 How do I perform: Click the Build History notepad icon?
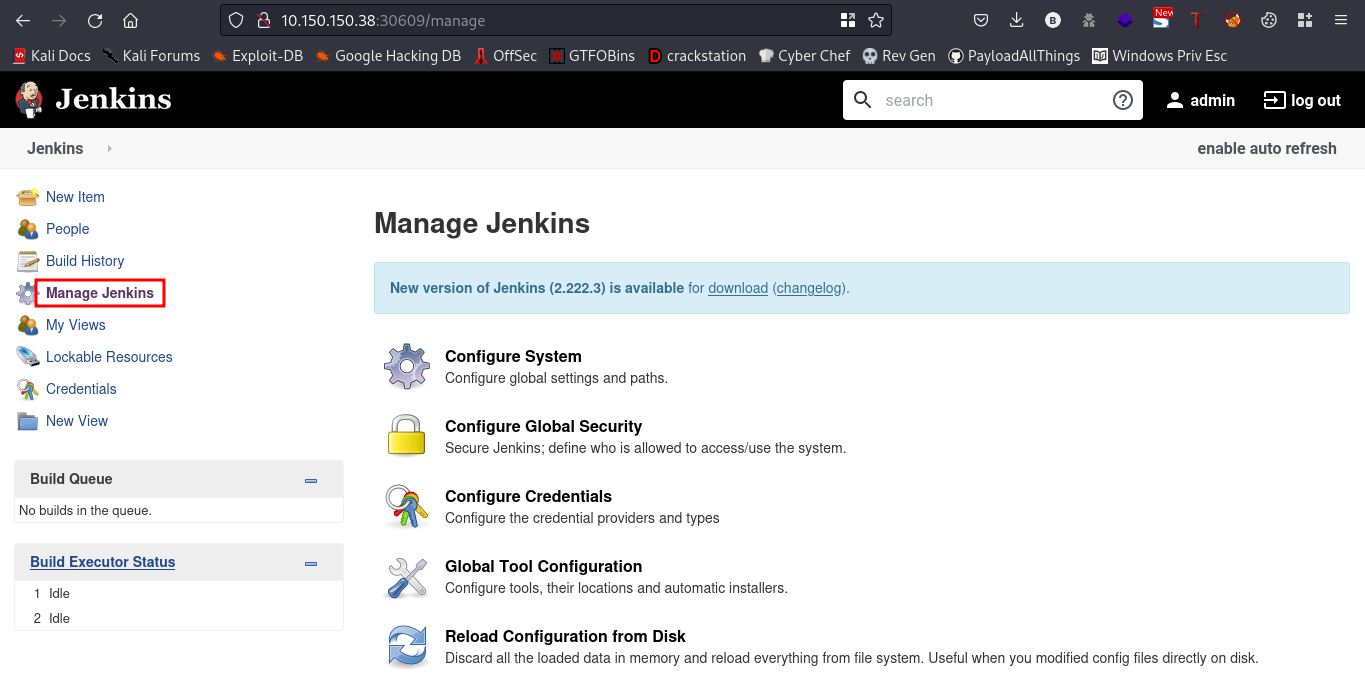[x=28, y=261]
